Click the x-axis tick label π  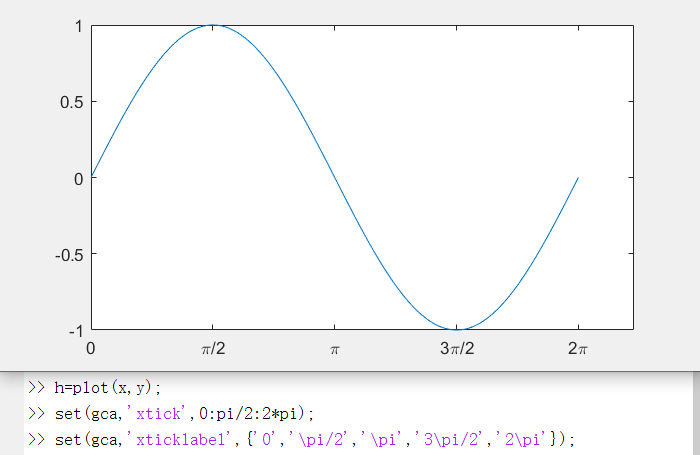335,350
